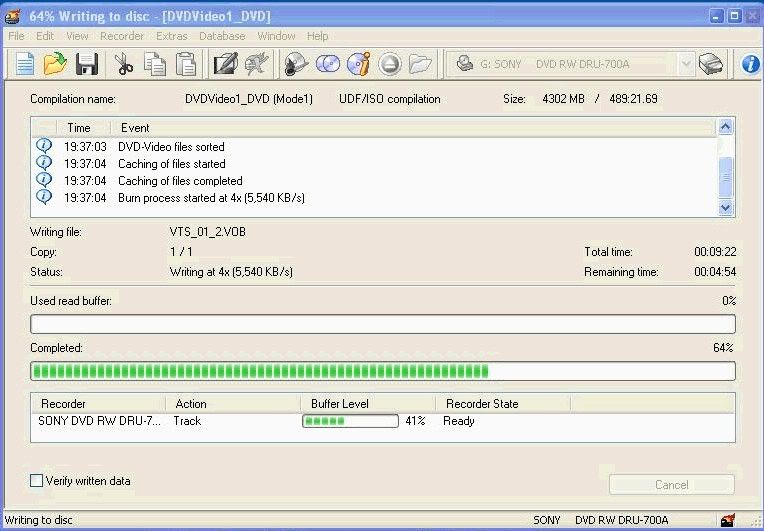The height and width of the screenshot is (531, 764).
Task: Click the Save floppy disk icon
Action: [x=86, y=64]
